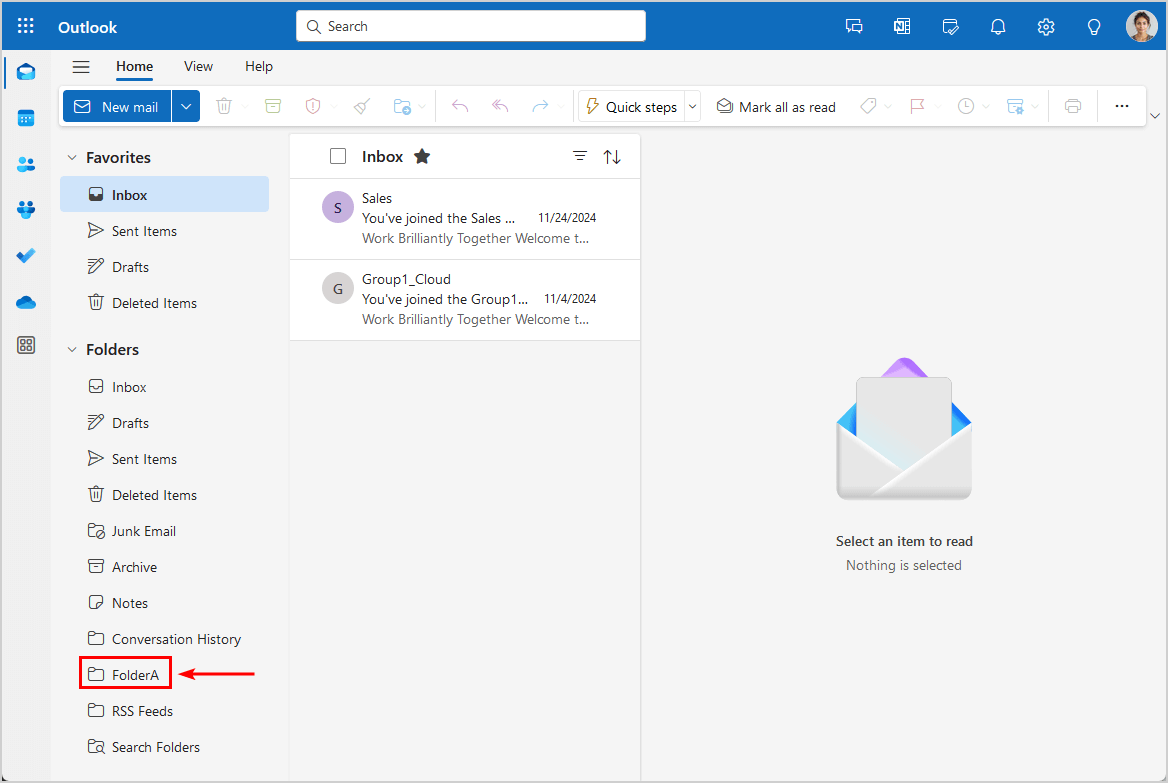Open the People contacts icon

coord(26,164)
